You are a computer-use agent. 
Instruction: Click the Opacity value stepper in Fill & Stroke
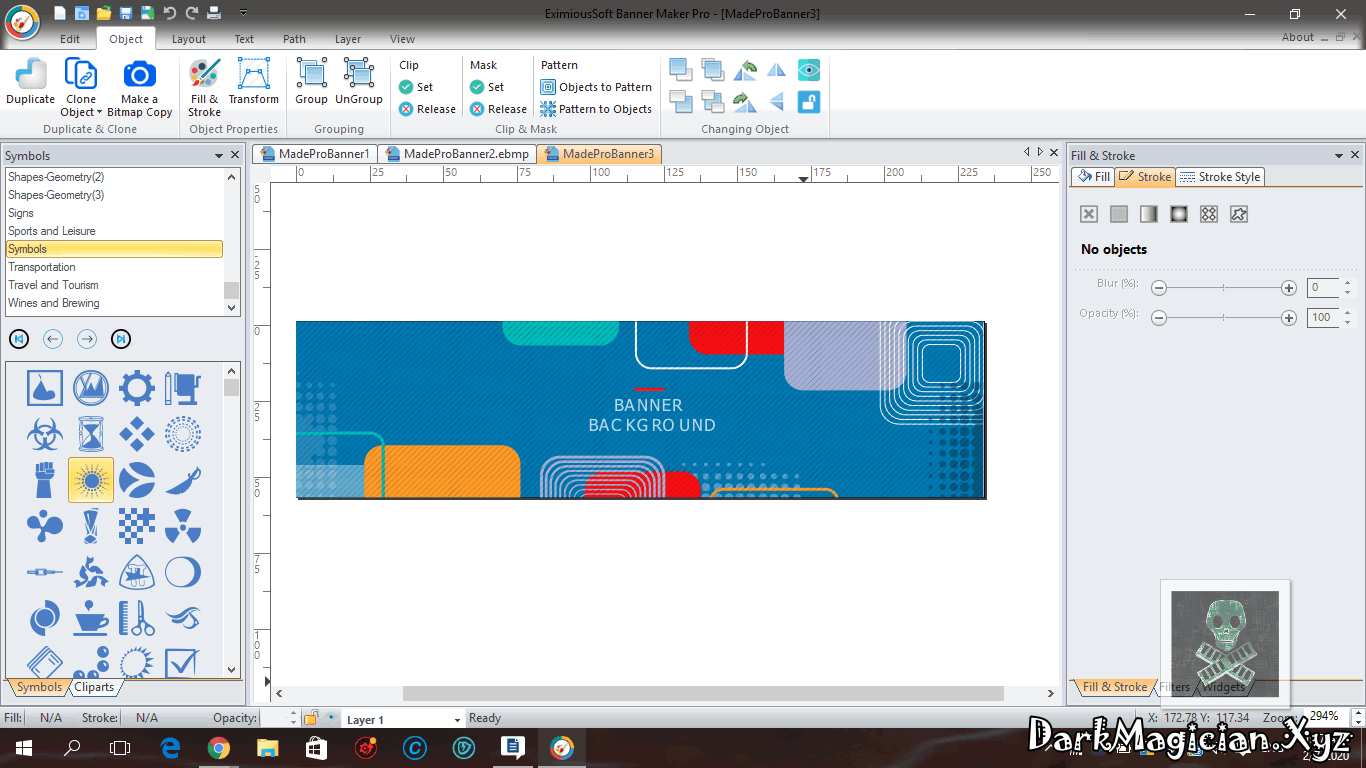click(1347, 318)
